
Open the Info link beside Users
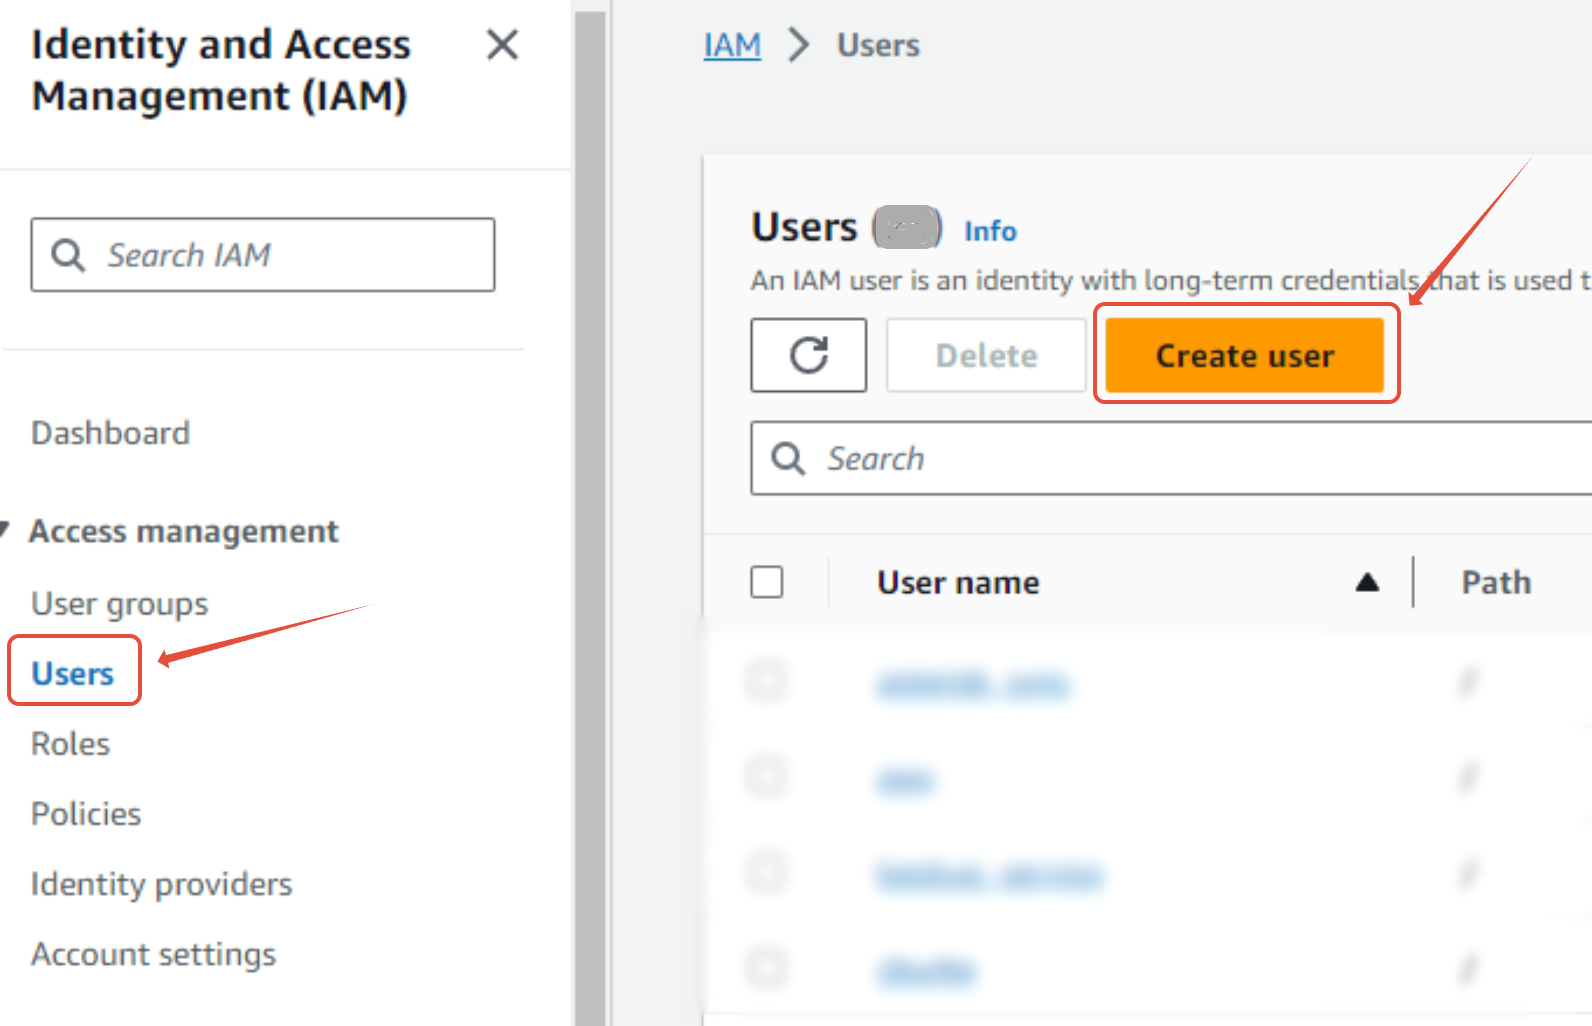click(990, 231)
